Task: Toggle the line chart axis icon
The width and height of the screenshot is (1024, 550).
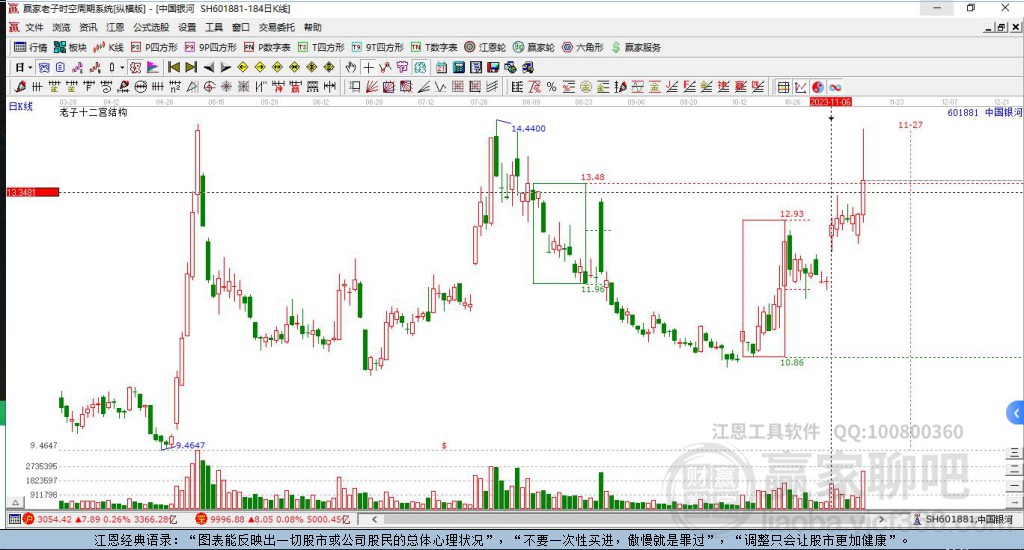Action: coord(801,87)
